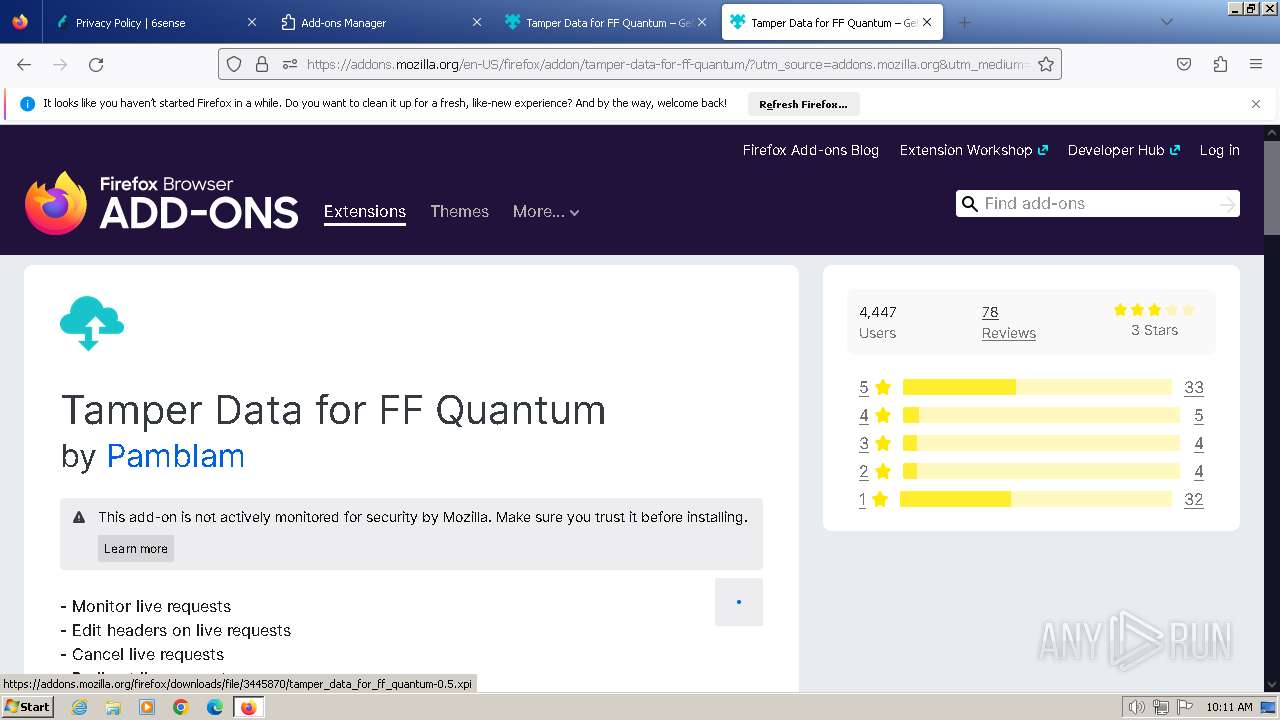Open the Save to Pocket icon
This screenshot has height=720, width=1280.
click(x=1184, y=64)
